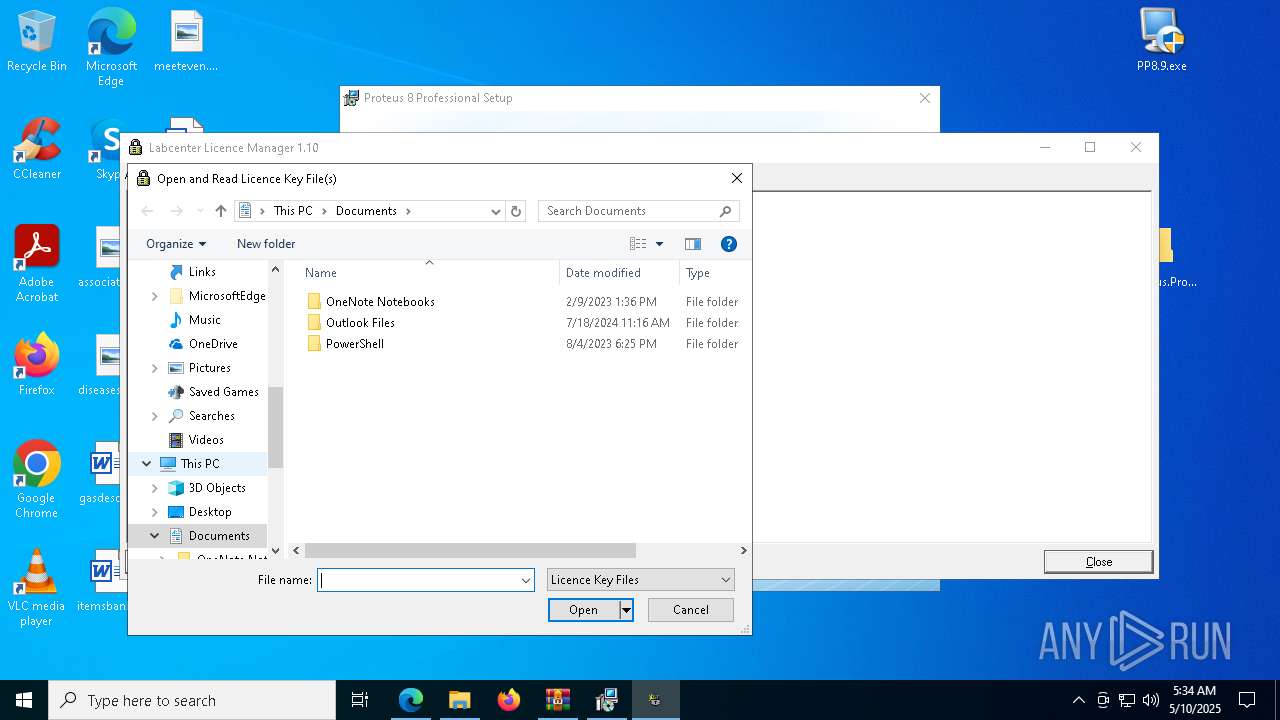Click the Forward navigation arrow in file dialog
Screen dimensions: 1280x720
pos(177,211)
